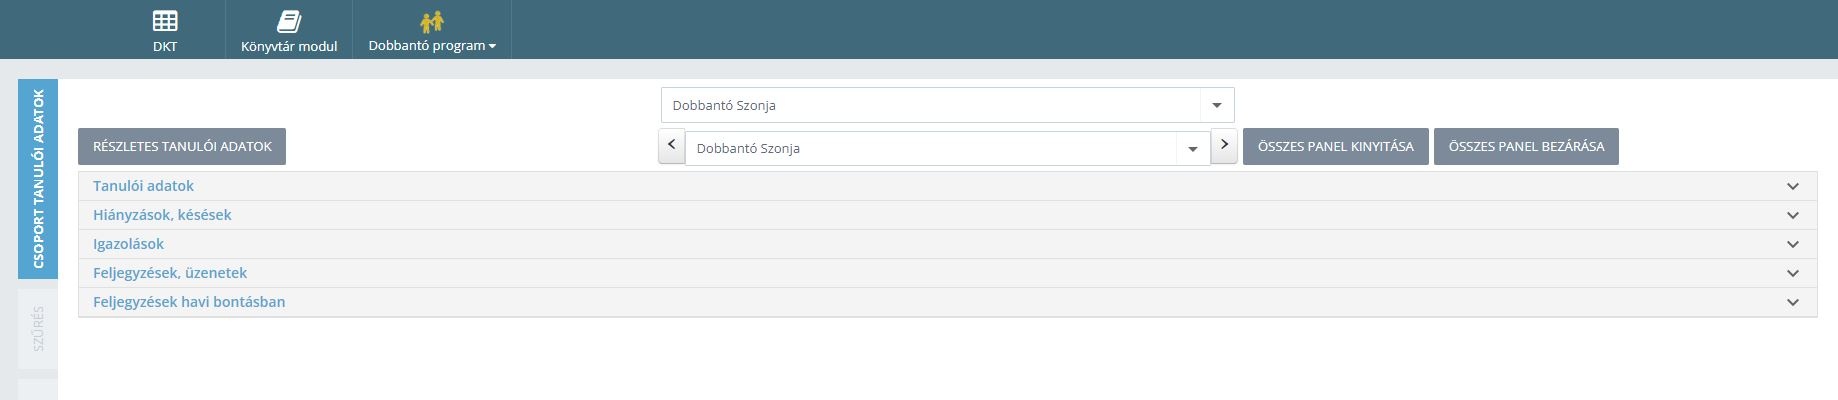This screenshot has width=1838, height=400.
Task: Open the lower student selector dropdown arrow
Action: pyautogui.click(x=1193, y=149)
